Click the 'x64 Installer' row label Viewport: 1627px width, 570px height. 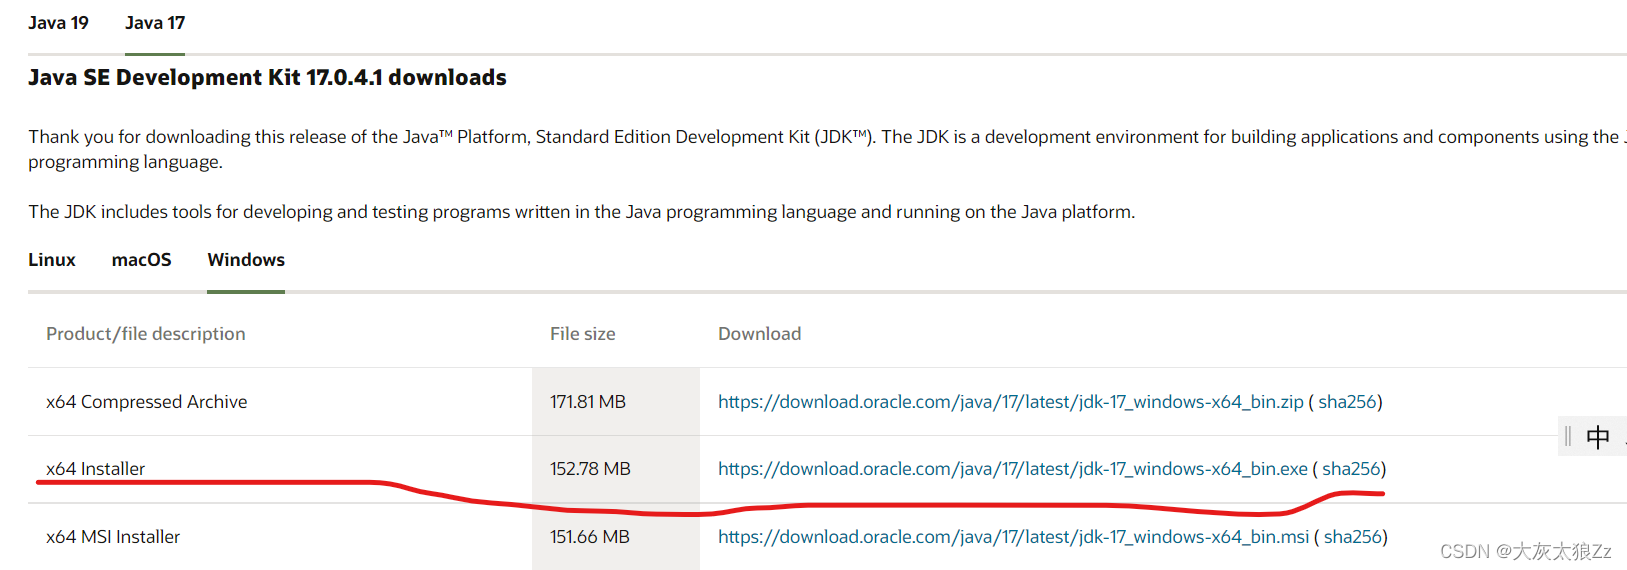pyautogui.click(x=96, y=469)
